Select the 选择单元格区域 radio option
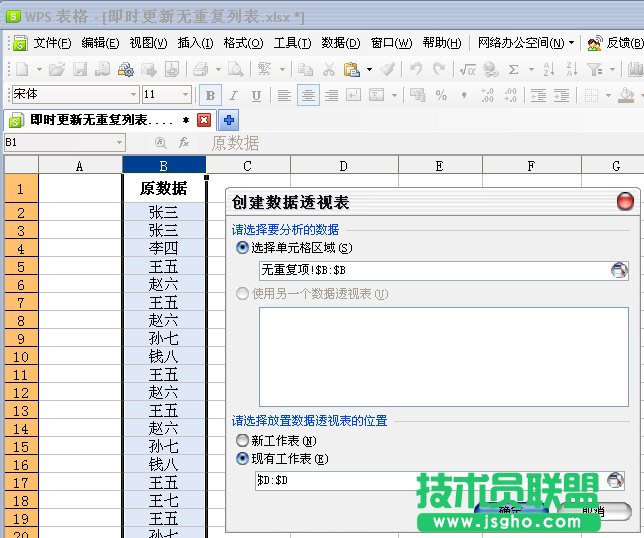Image resolution: width=644 pixels, height=538 pixels. [242, 247]
